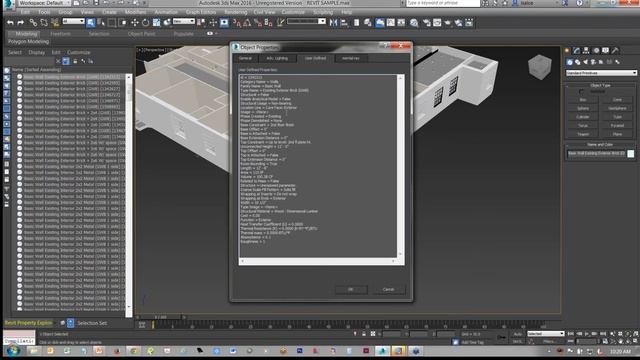Screen dimensions: 640x360
Task: Collapse the Object Type rollout
Action: coord(600,85)
